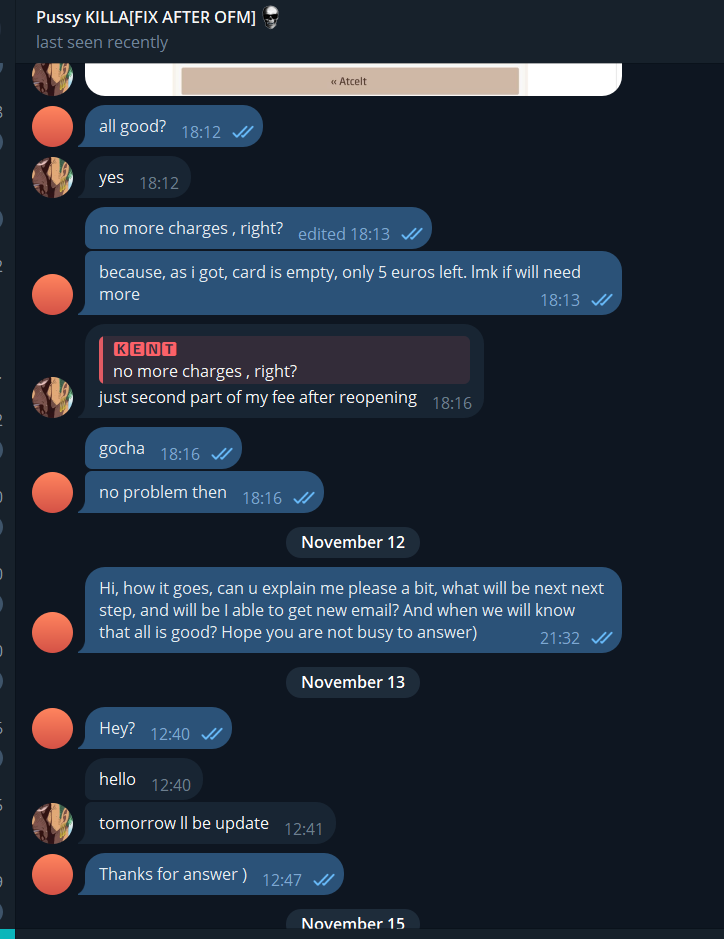Jump to the November 12 date marker

pyautogui.click(x=353, y=542)
